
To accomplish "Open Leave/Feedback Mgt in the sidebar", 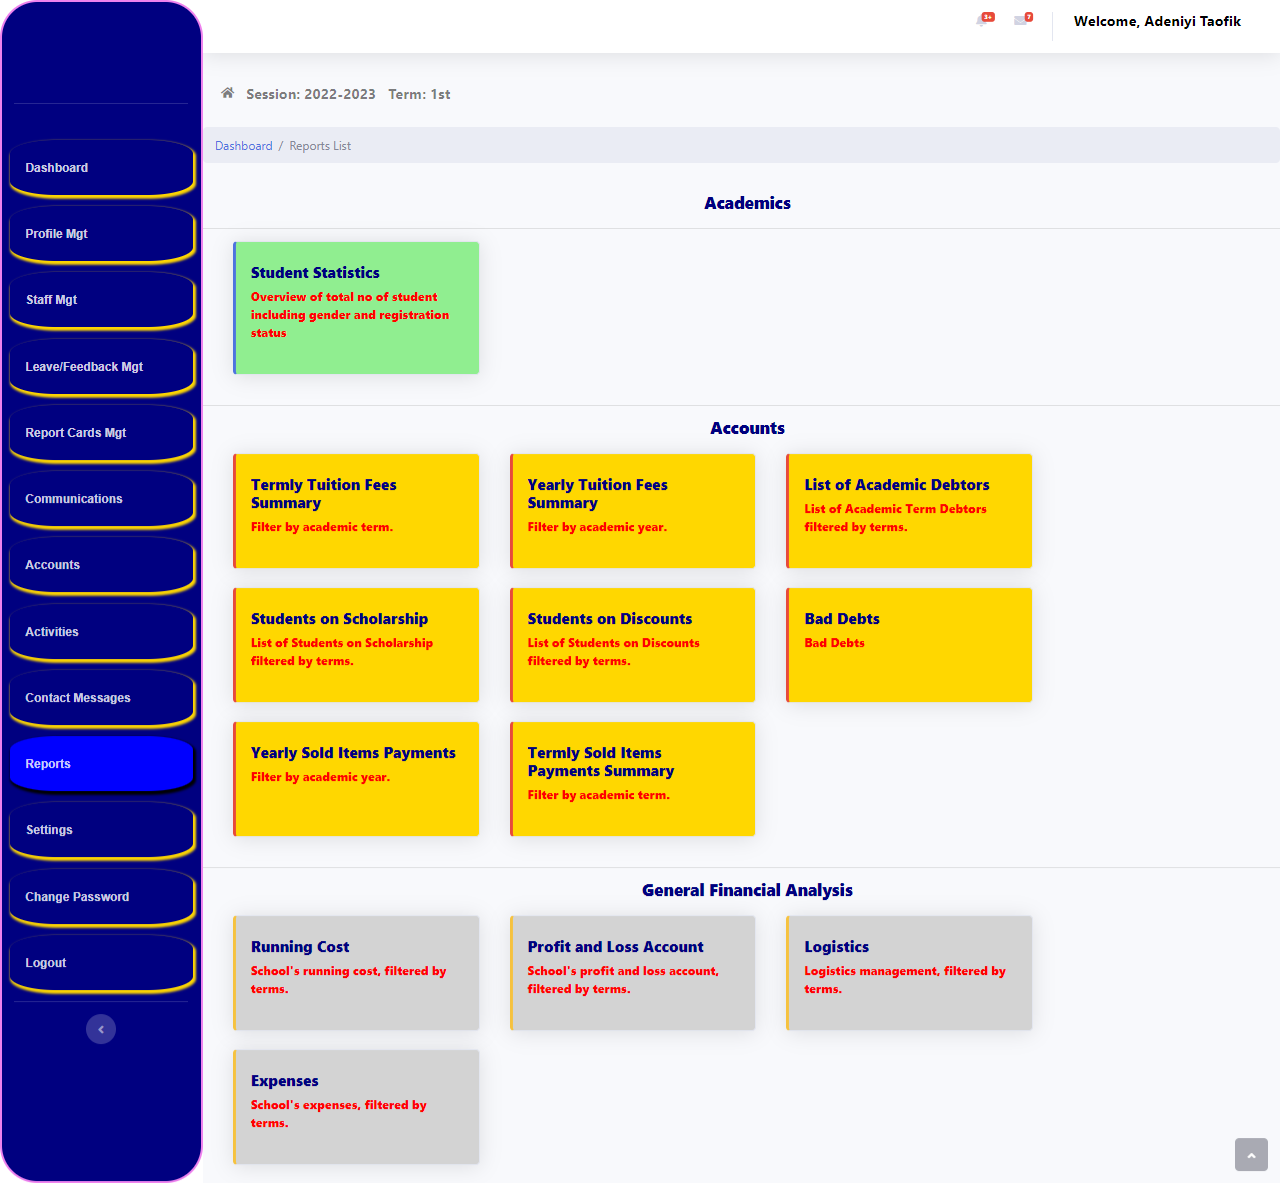I will (102, 367).
